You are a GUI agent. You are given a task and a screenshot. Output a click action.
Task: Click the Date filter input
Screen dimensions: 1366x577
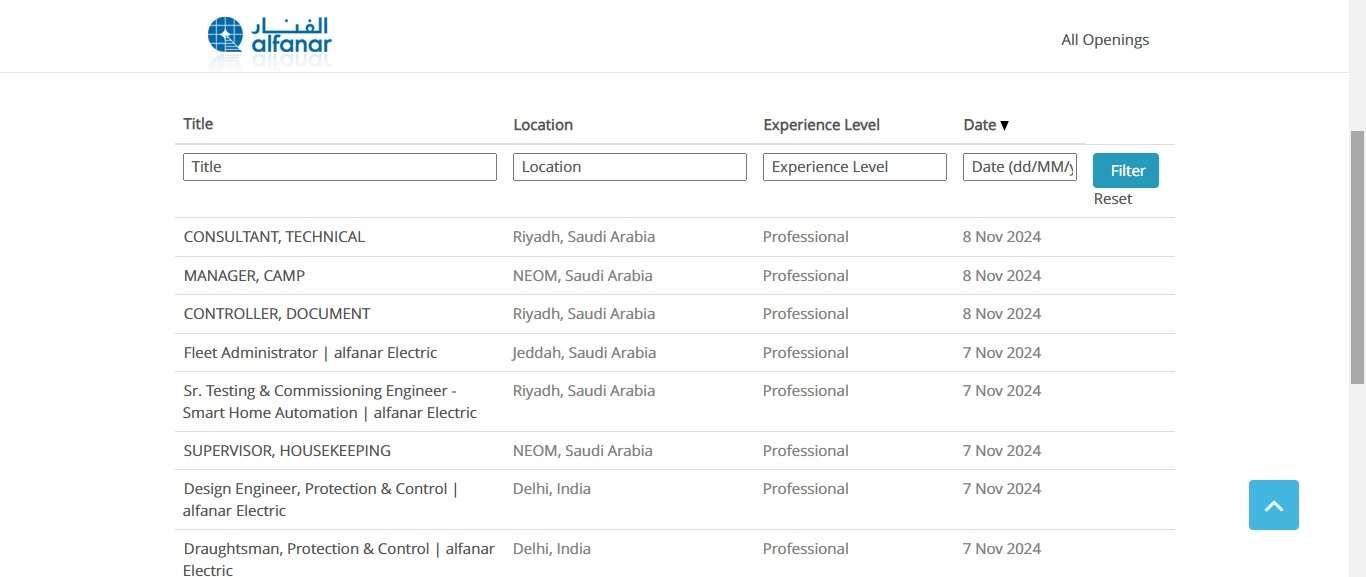tap(1020, 167)
